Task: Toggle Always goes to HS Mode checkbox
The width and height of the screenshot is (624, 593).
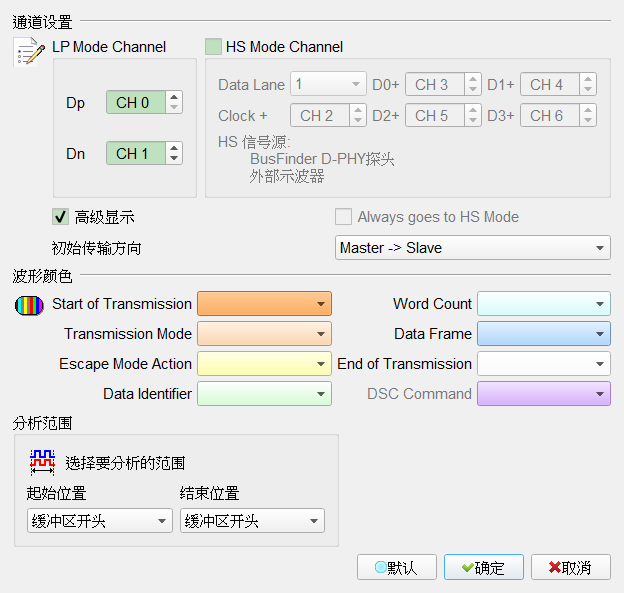Action: [343, 217]
